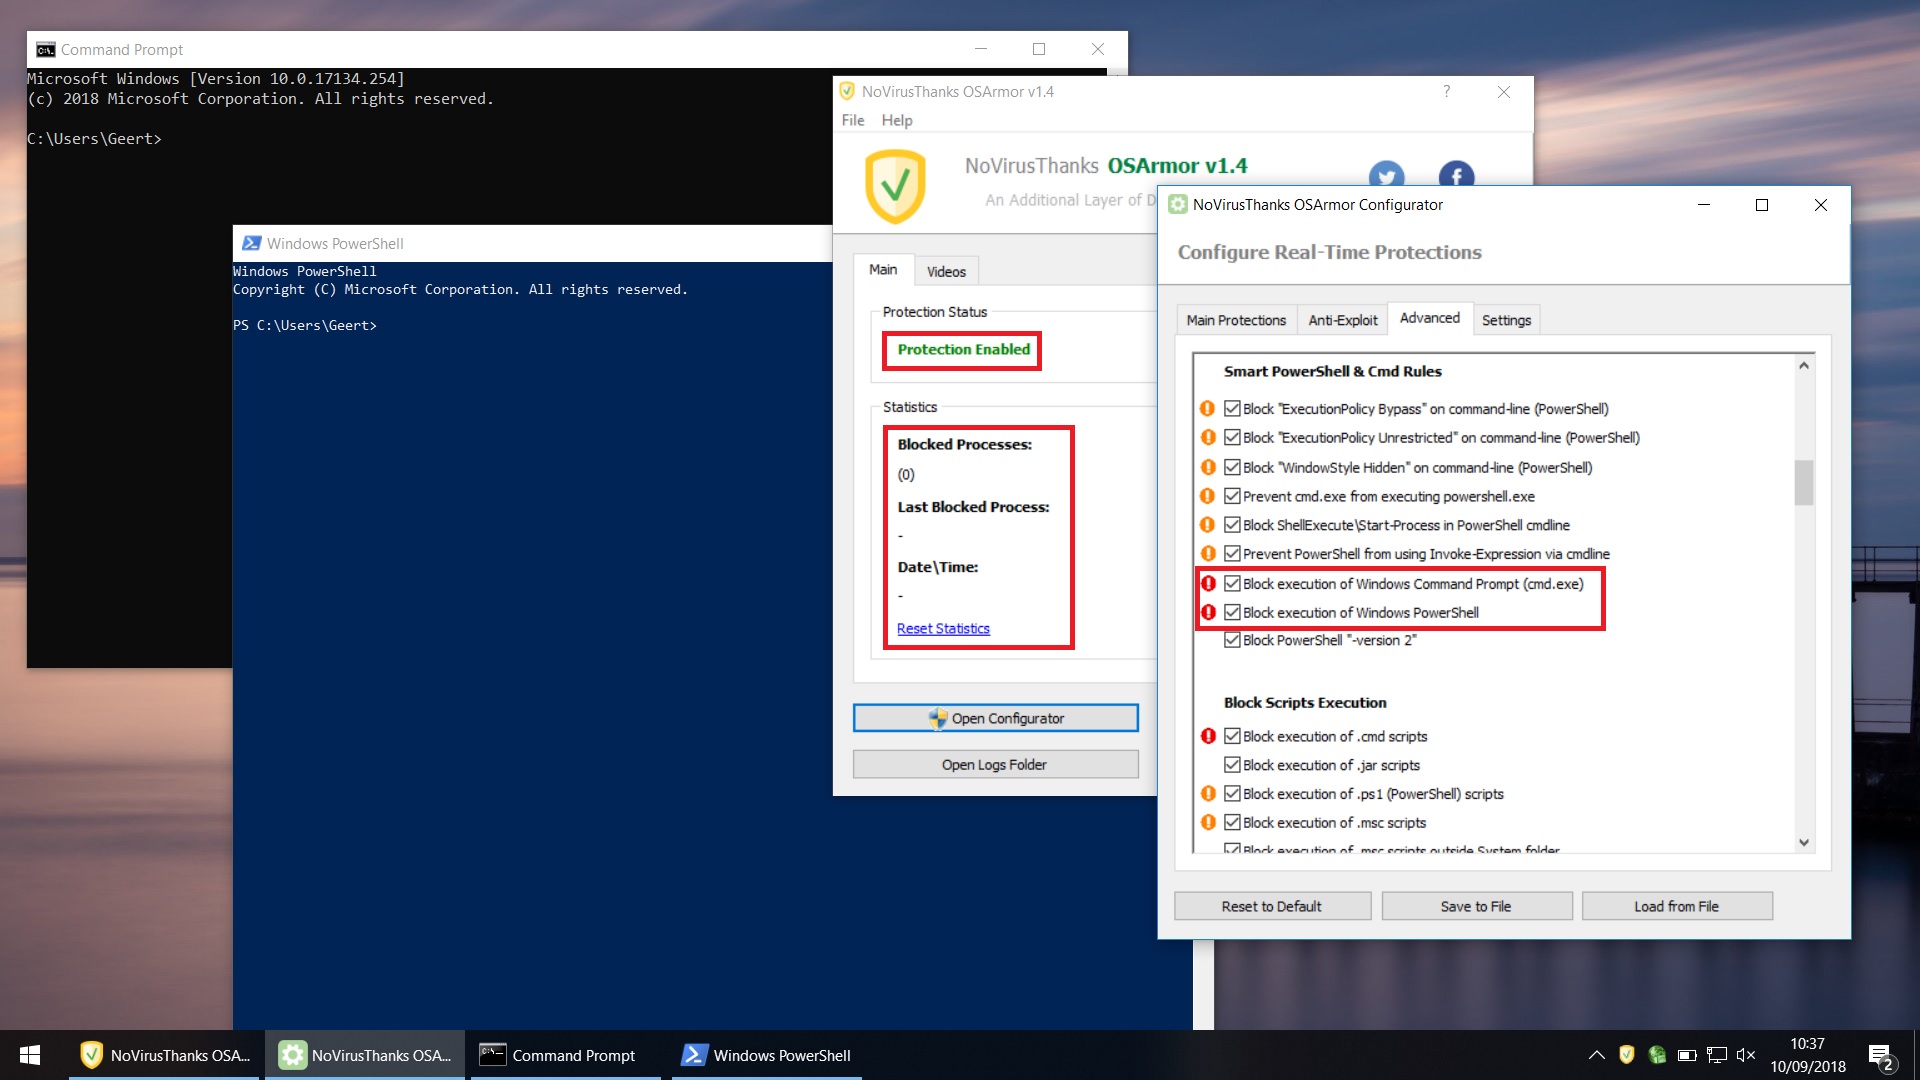Uncheck Block execution of Windows PowerShell

point(1232,613)
